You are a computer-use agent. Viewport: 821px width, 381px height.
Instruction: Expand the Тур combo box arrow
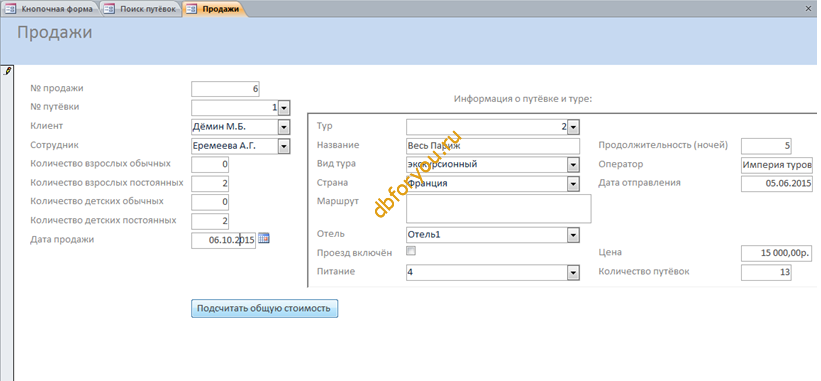573,127
